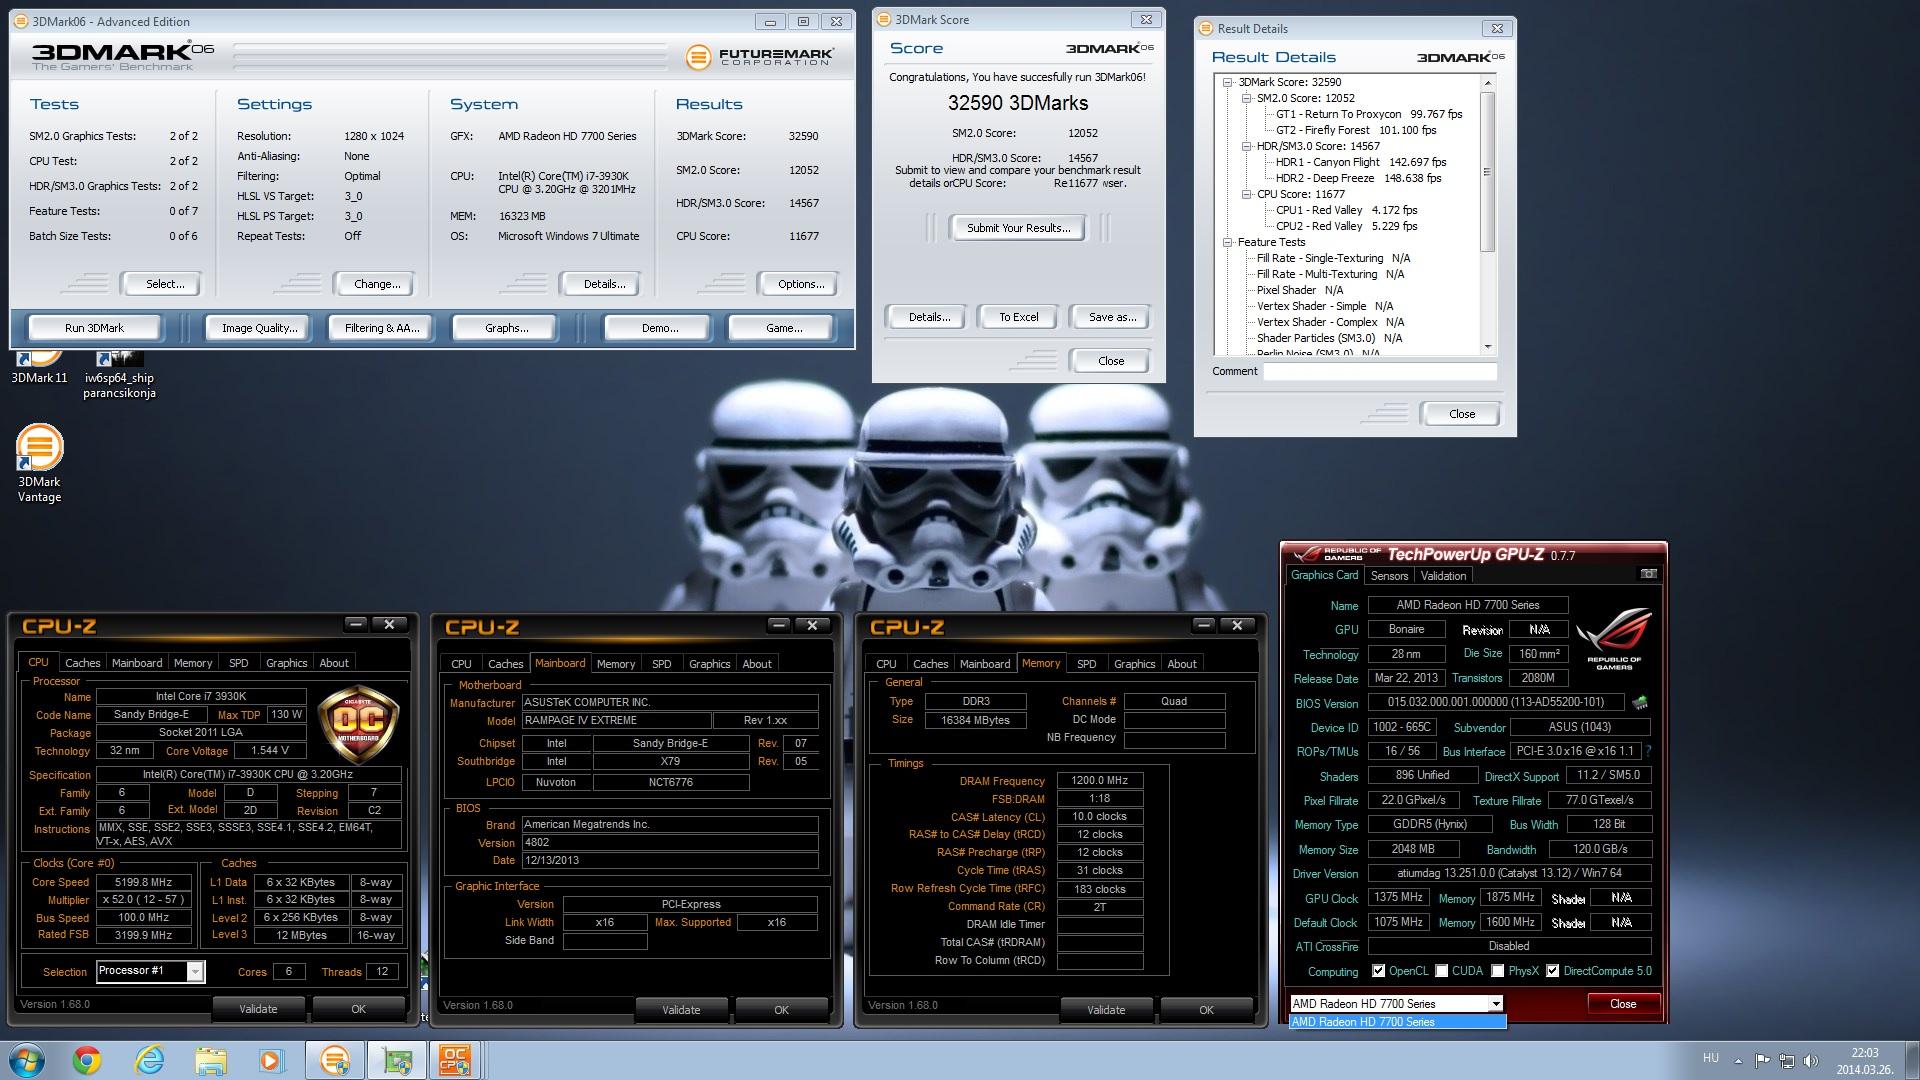Image resolution: width=1920 pixels, height=1080 pixels.
Task: Open the About tab in first CPU-Z window
Action: pos(334,663)
